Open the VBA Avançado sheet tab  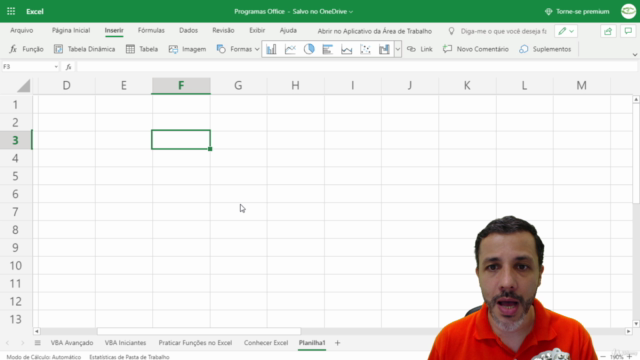[x=72, y=343]
